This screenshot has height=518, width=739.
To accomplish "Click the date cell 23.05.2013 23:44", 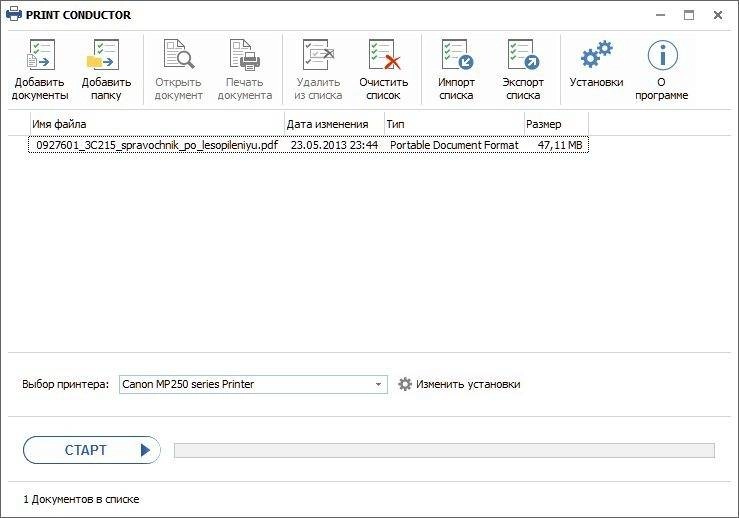I will (334, 145).
